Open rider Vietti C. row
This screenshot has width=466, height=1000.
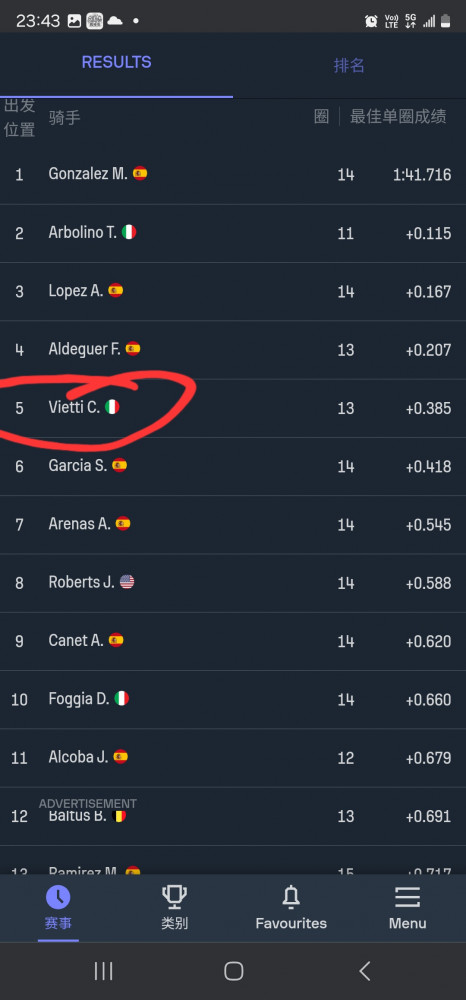(233, 408)
